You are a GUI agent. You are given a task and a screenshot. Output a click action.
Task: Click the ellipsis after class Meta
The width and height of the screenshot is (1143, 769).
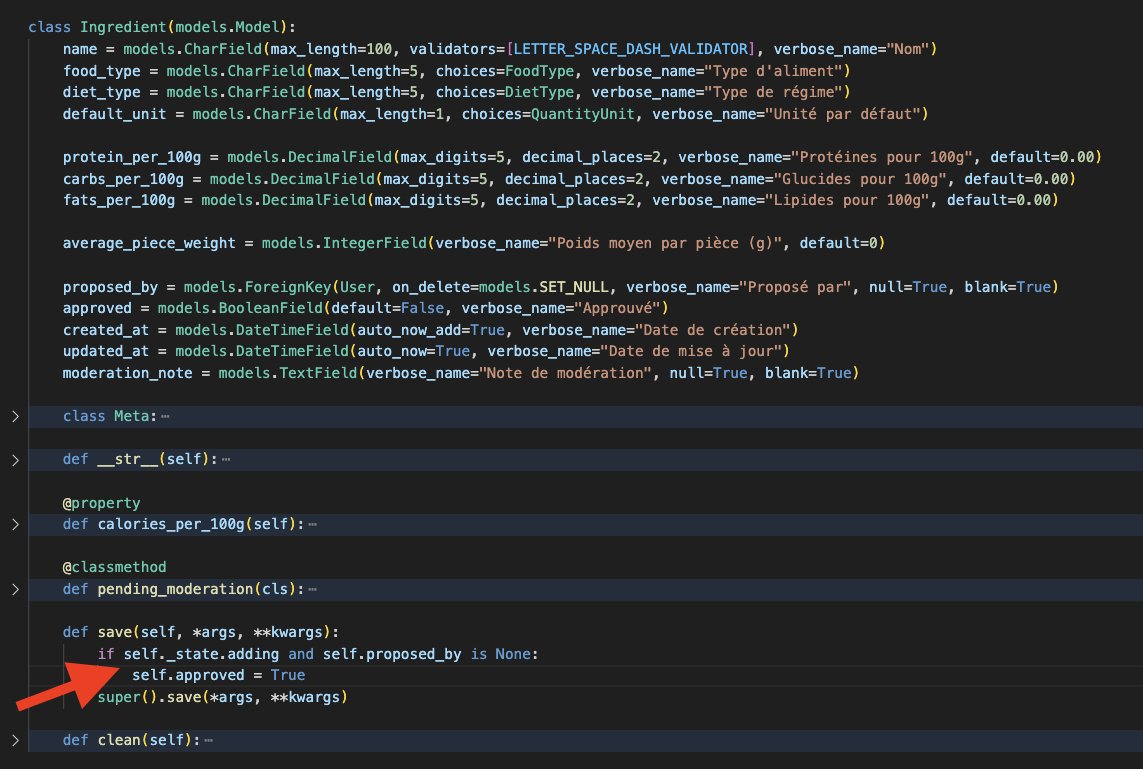point(165,416)
